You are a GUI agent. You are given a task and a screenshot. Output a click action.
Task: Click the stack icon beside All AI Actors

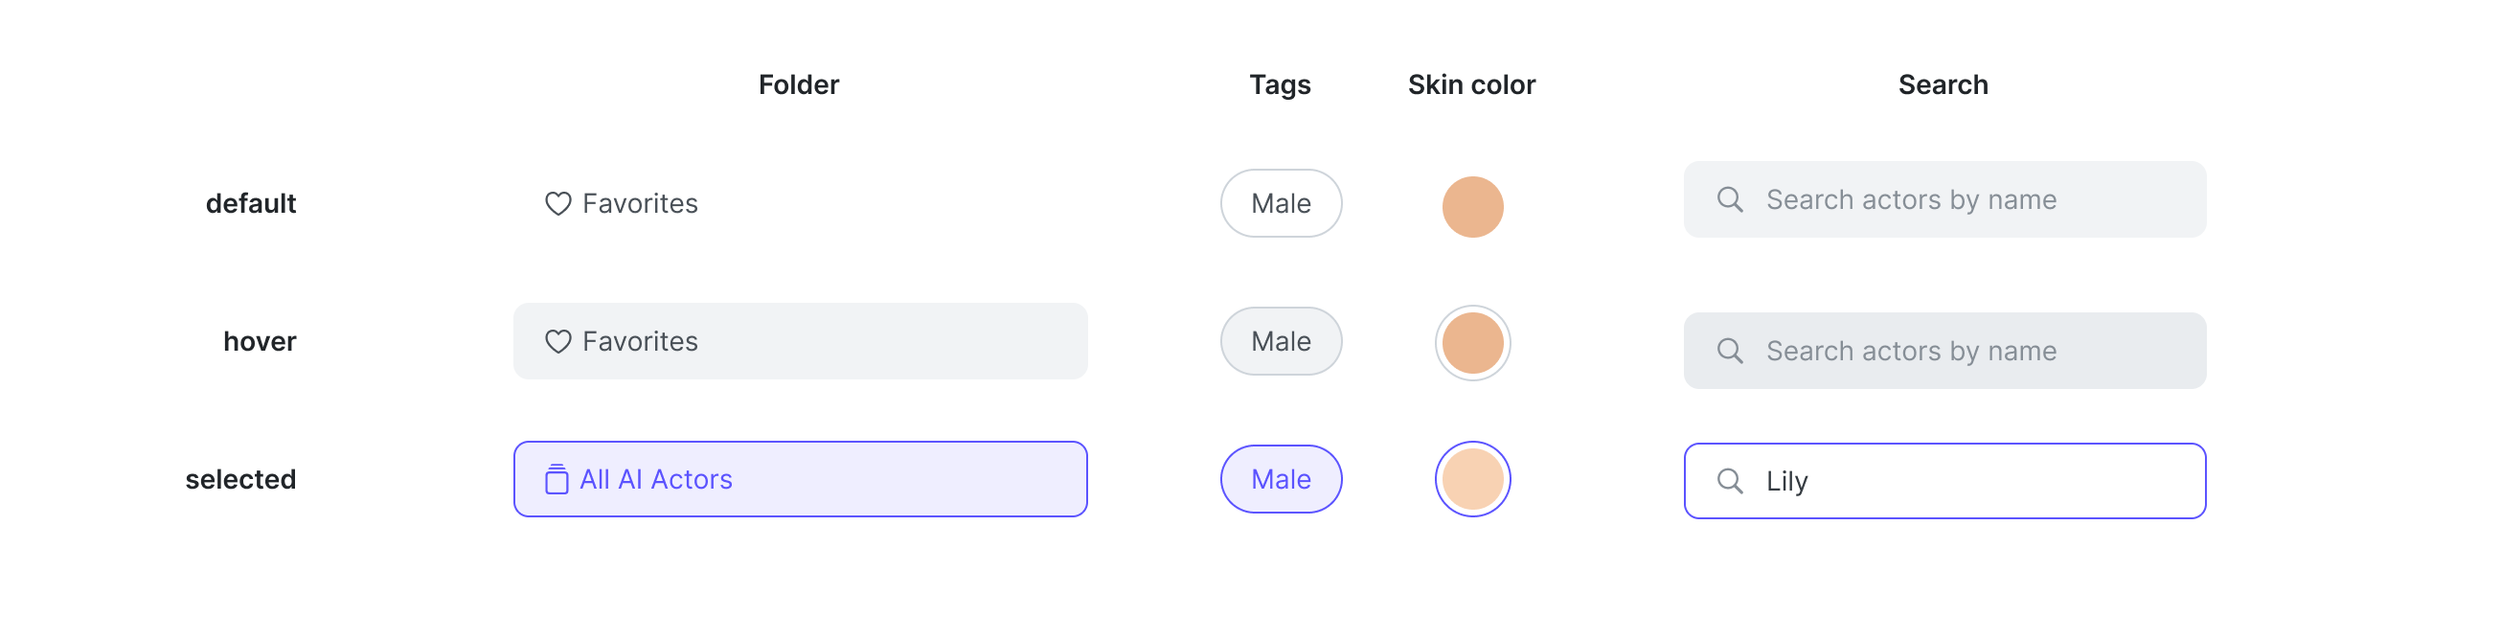tap(557, 480)
